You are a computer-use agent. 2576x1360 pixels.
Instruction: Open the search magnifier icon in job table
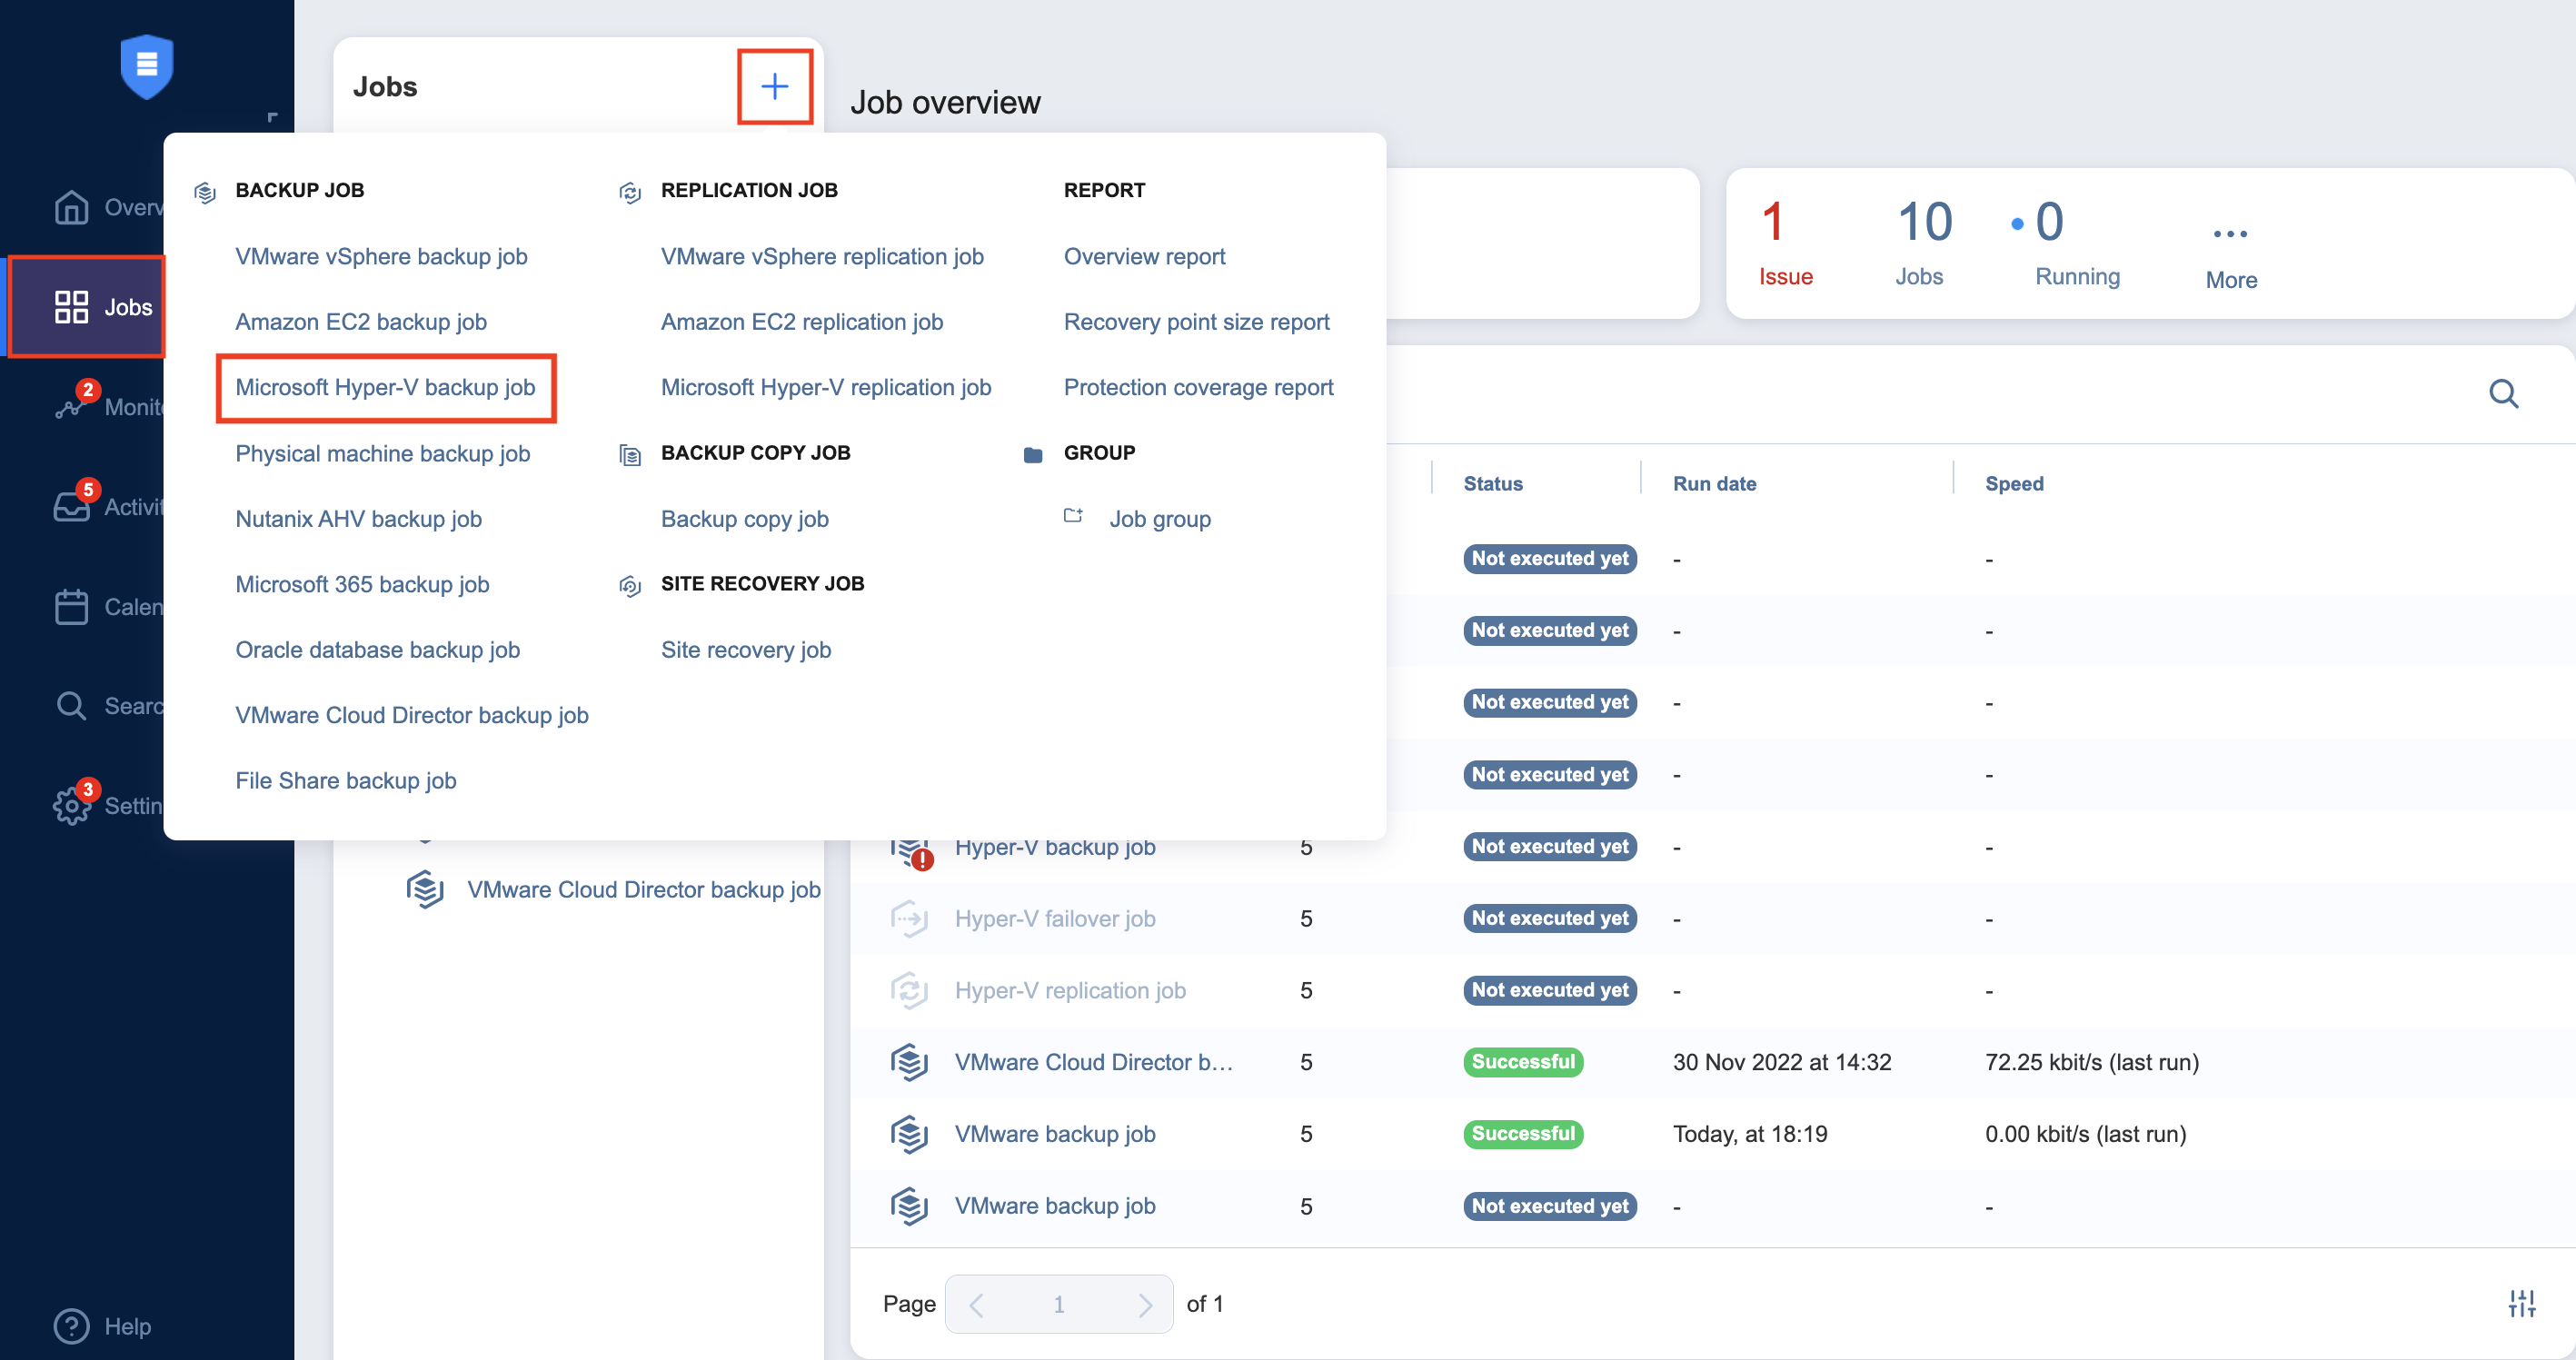[x=2502, y=394]
